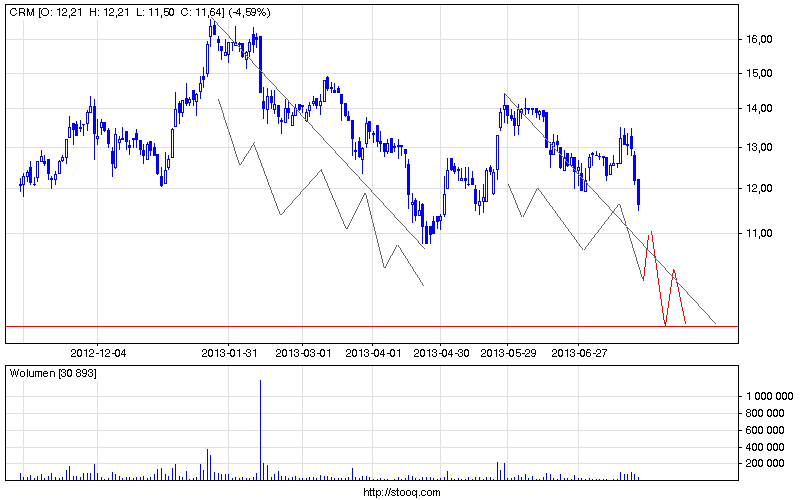The height and width of the screenshot is (500, 800).
Task: Click the Wolumen [30 893] label
Action: [x=53, y=373]
